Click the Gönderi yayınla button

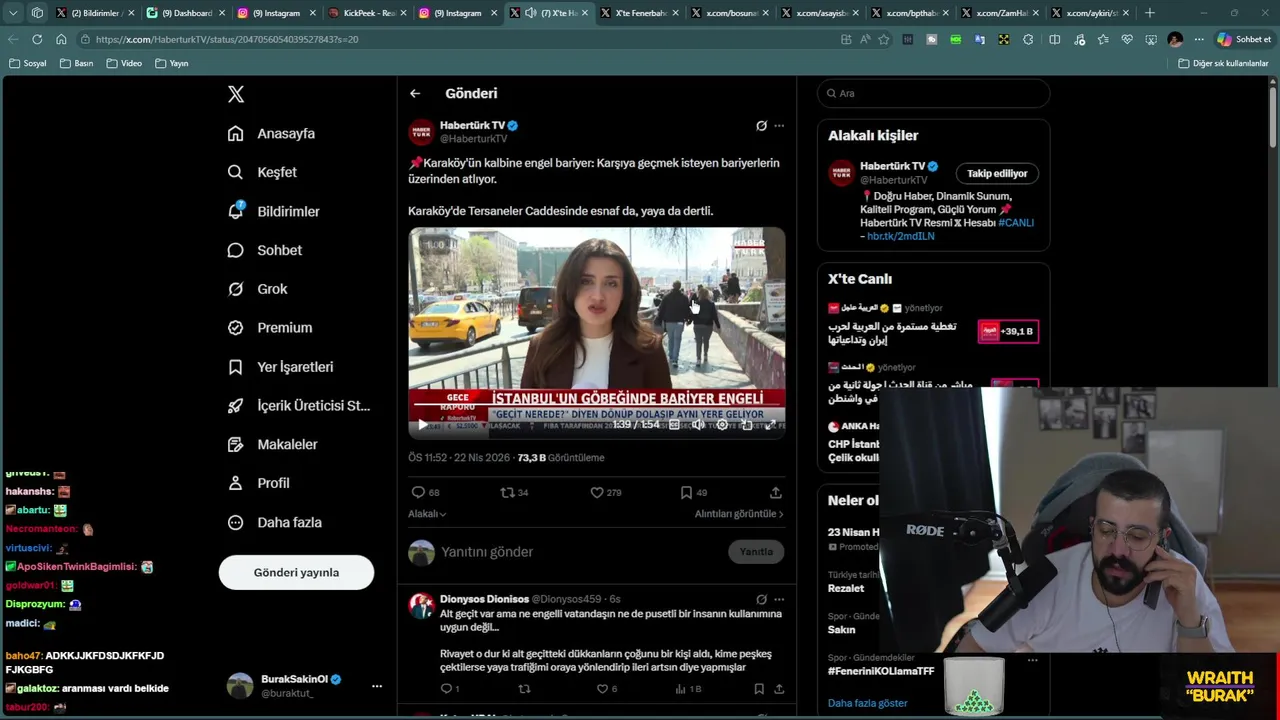pyautogui.click(x=296, y=572)
